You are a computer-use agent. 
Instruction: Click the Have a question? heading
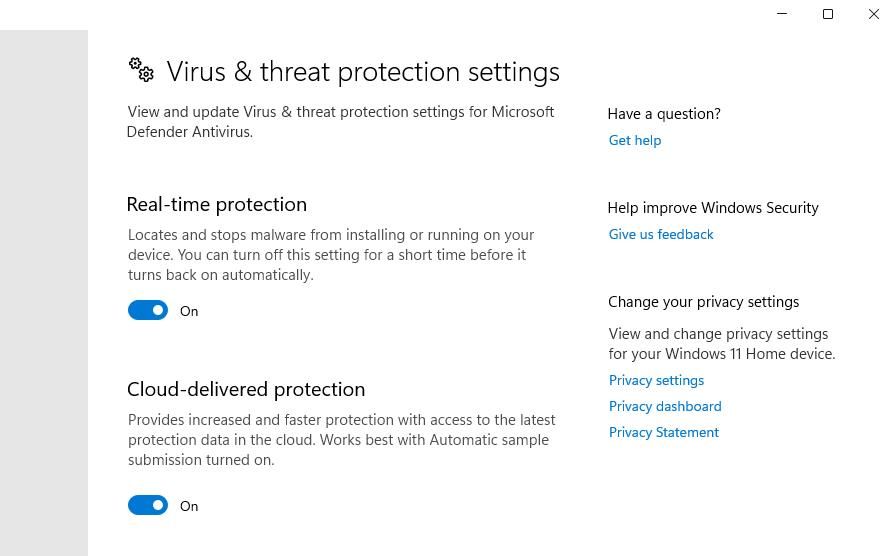[x=664, y=114]
